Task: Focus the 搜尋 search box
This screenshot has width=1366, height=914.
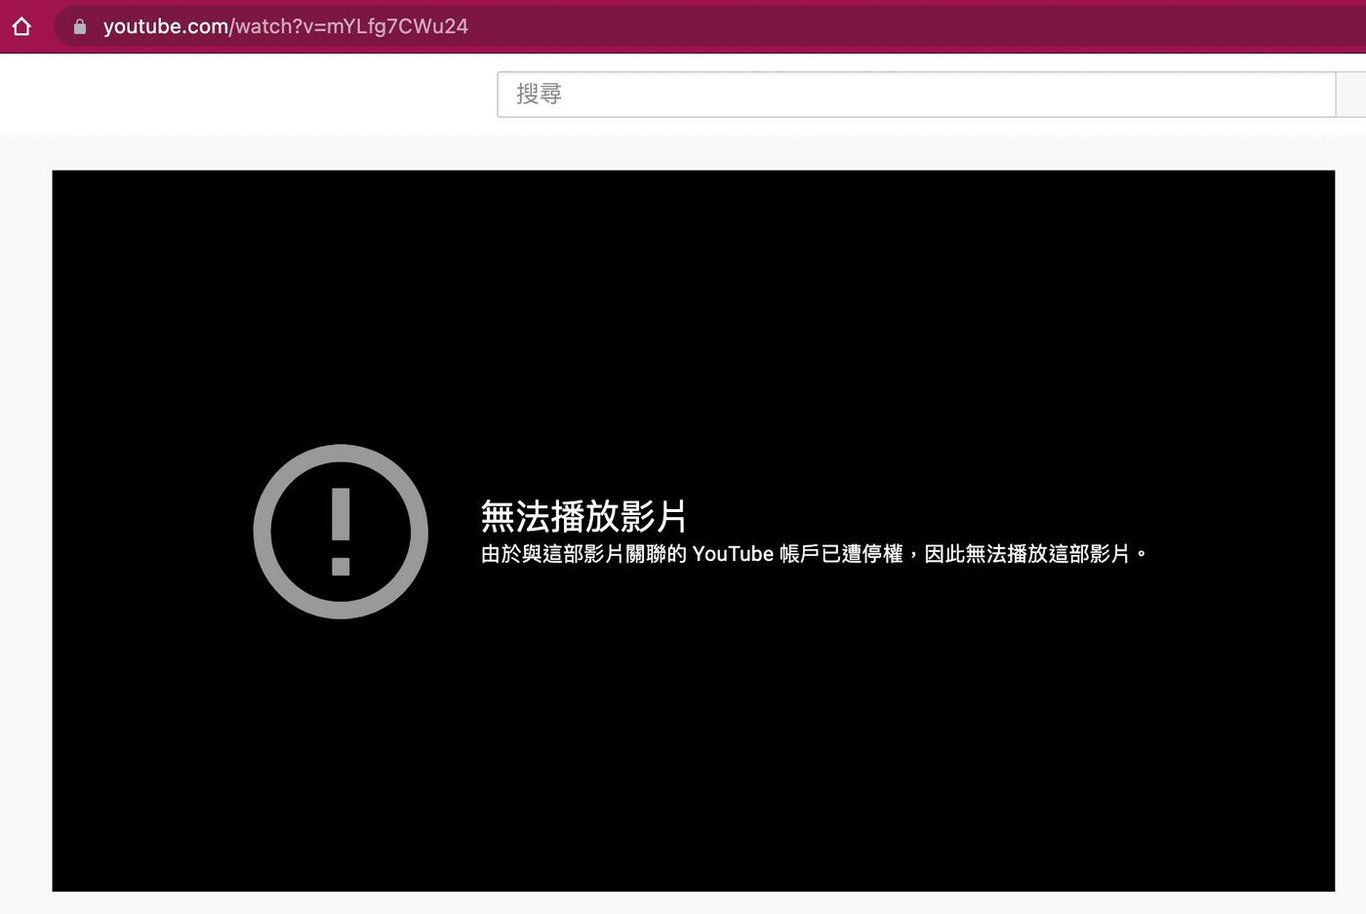Action: [x=916, y=94]
